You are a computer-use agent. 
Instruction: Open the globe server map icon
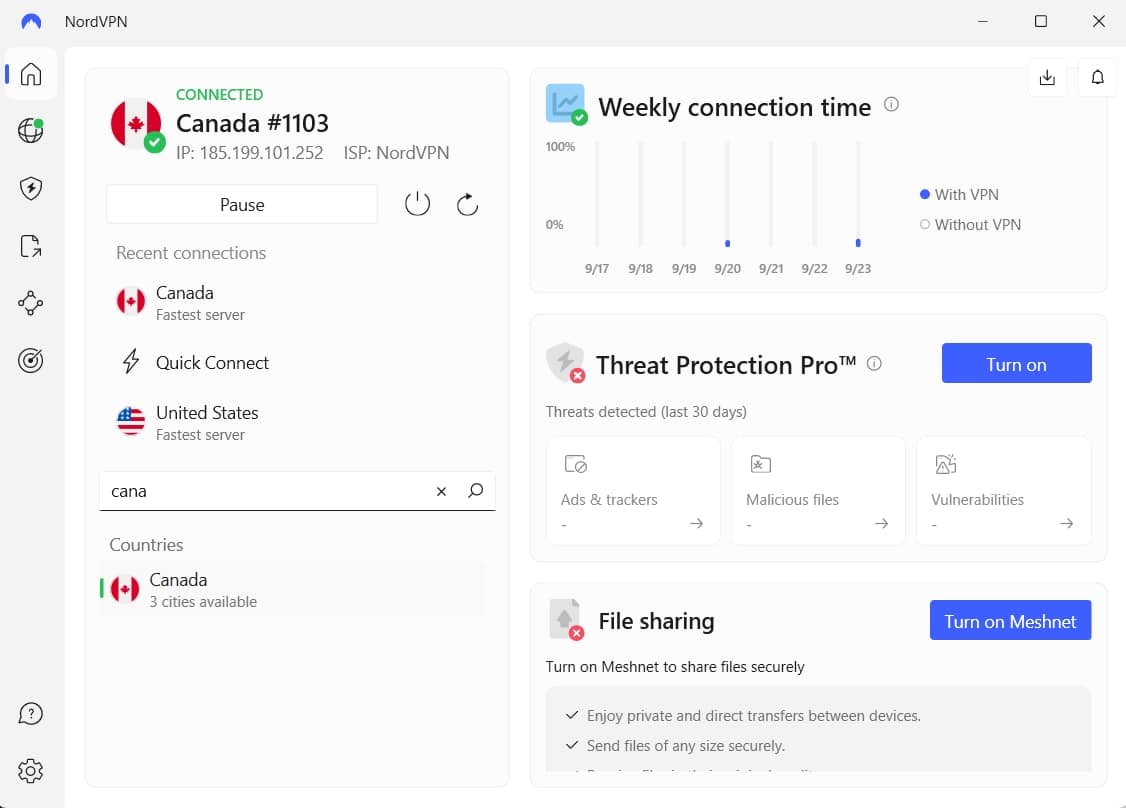(x=30, y=131)
